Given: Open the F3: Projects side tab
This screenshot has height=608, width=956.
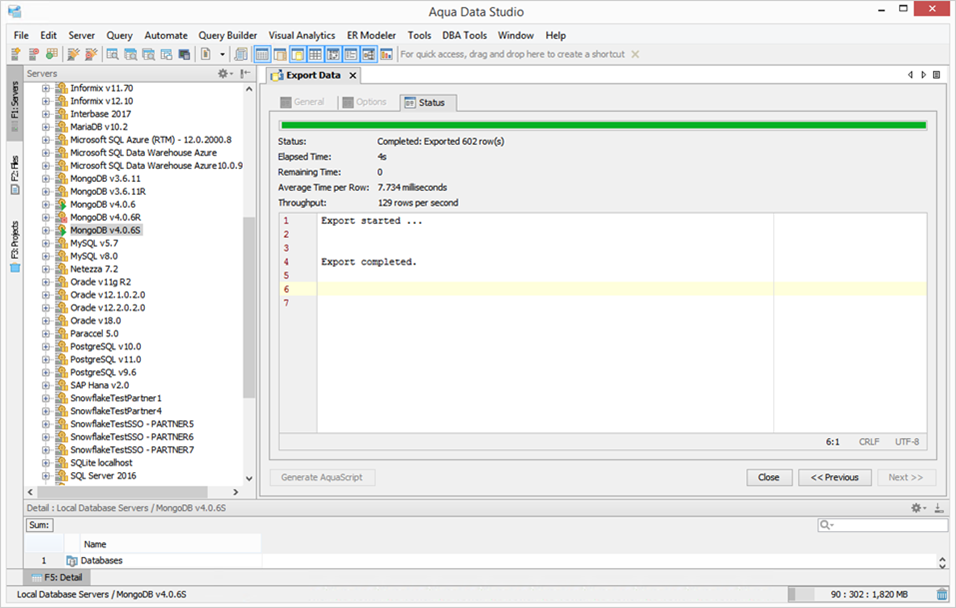Looking at the screenshot, I should point(15,245).
